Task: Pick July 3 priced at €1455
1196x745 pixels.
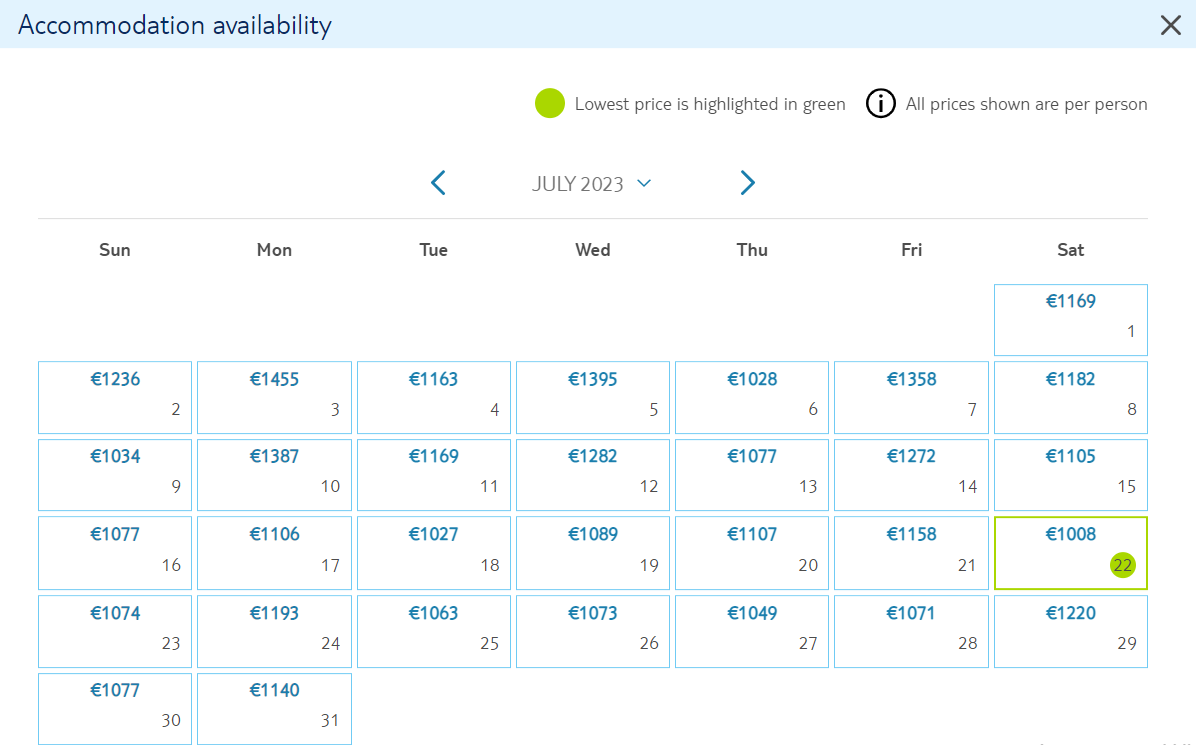Action: 275,398
